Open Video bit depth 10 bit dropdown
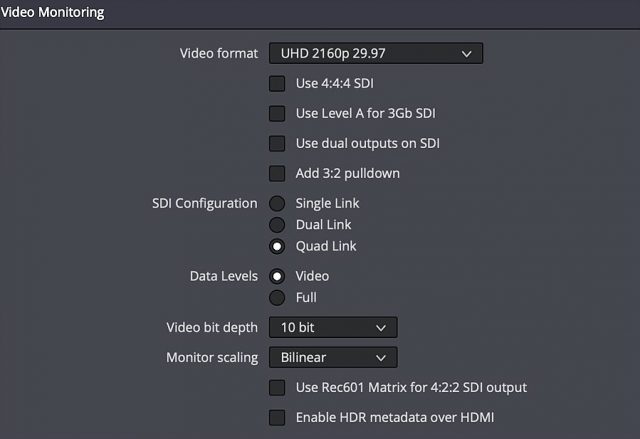The width and height of the screenshot is (640, 439). point(333,327)
